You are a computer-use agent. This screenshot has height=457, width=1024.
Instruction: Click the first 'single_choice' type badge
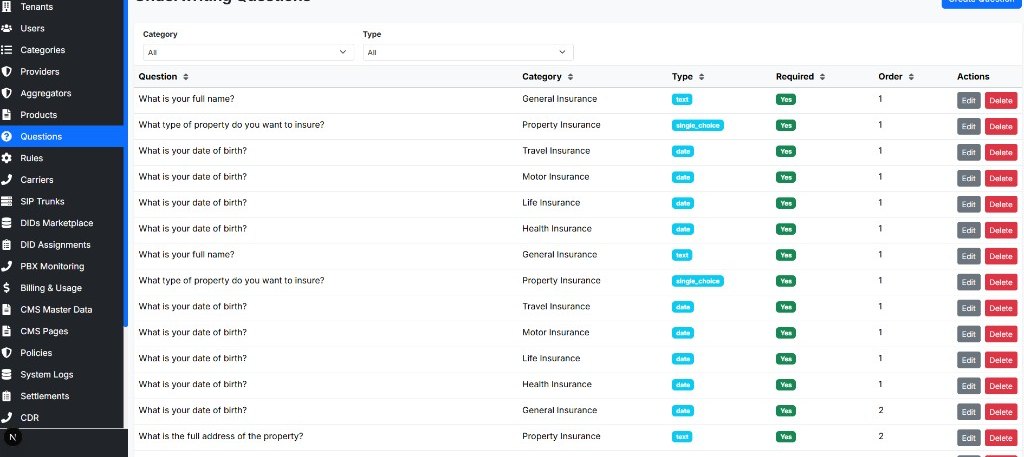coord(697,125)
